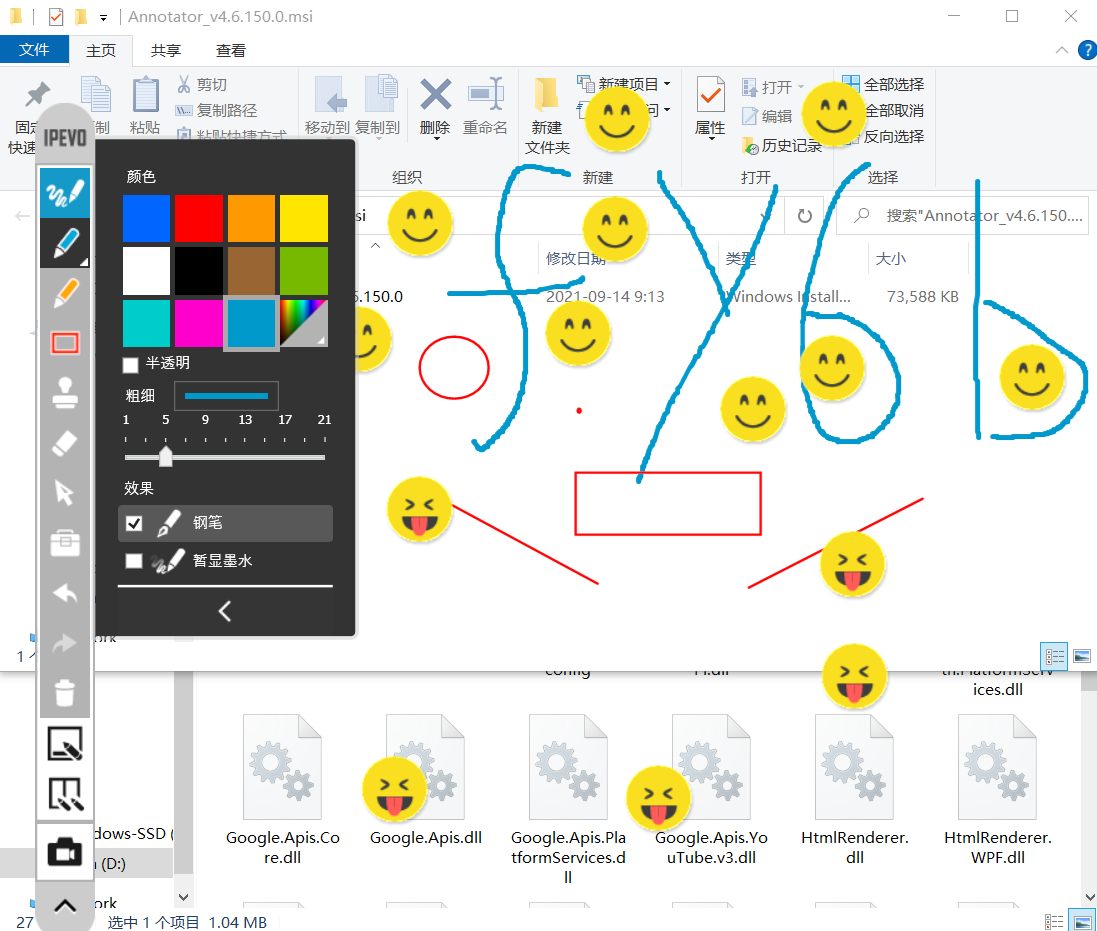
Task: Click the checkbox icon in title bar quick access
Action: pos(56,16)
